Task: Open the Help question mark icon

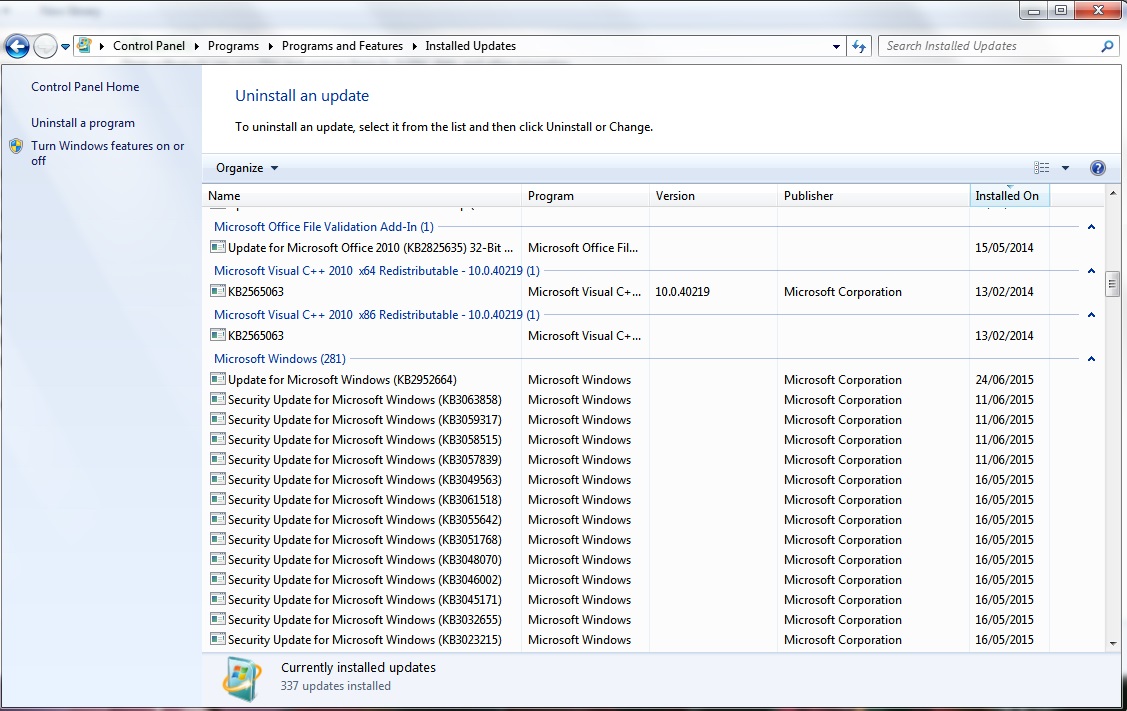Action: (x=1098, y=168)
